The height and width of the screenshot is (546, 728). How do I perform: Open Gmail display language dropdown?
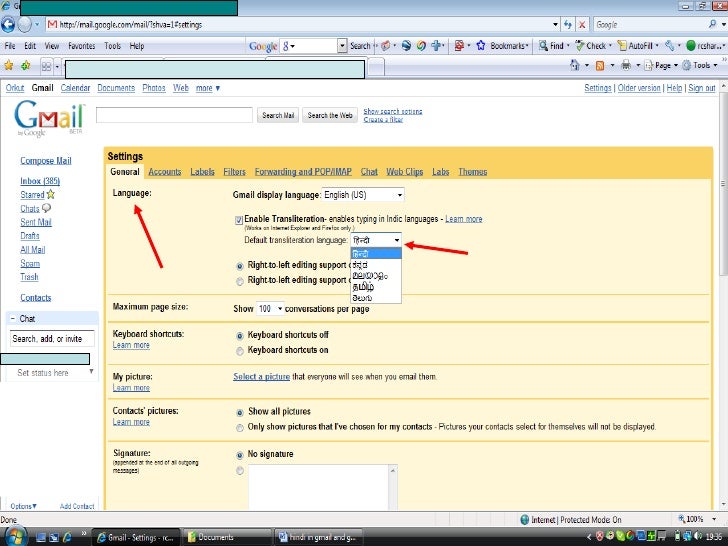(x=363, y=195)
